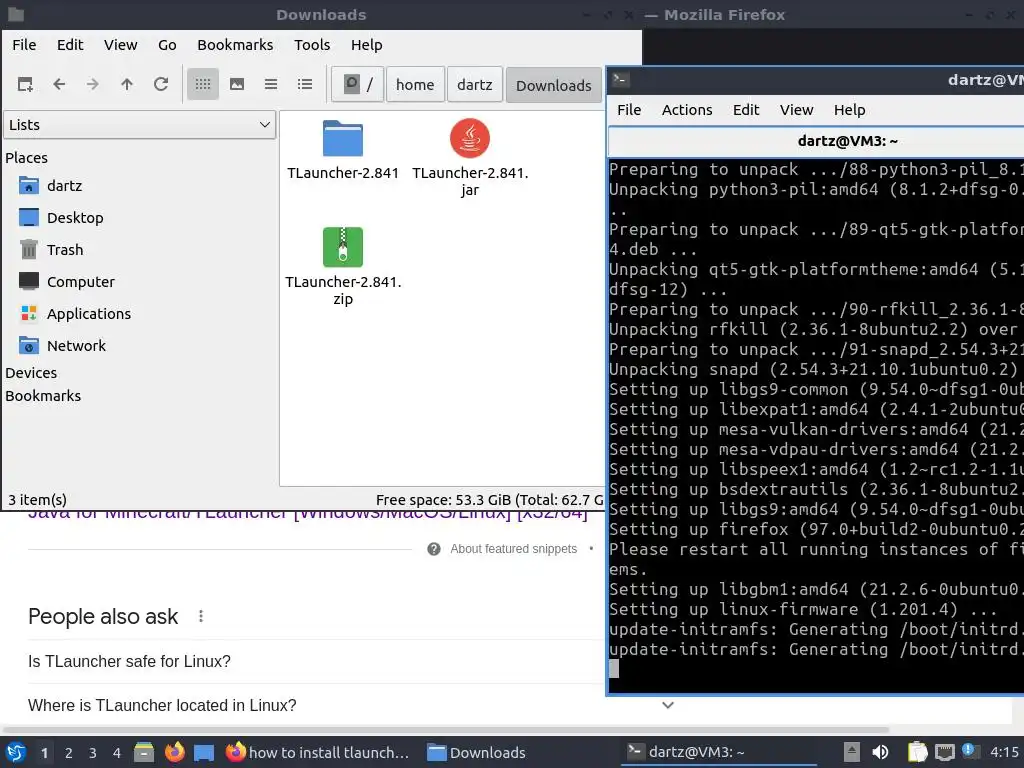Open People also ask options menu

201,616
